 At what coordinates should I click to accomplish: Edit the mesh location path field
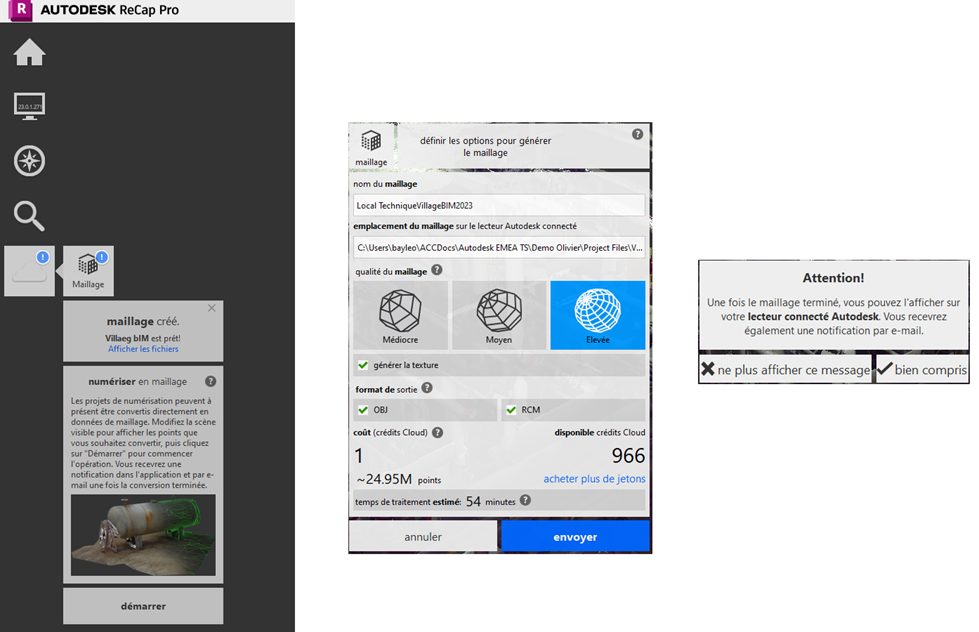point(499,247)
